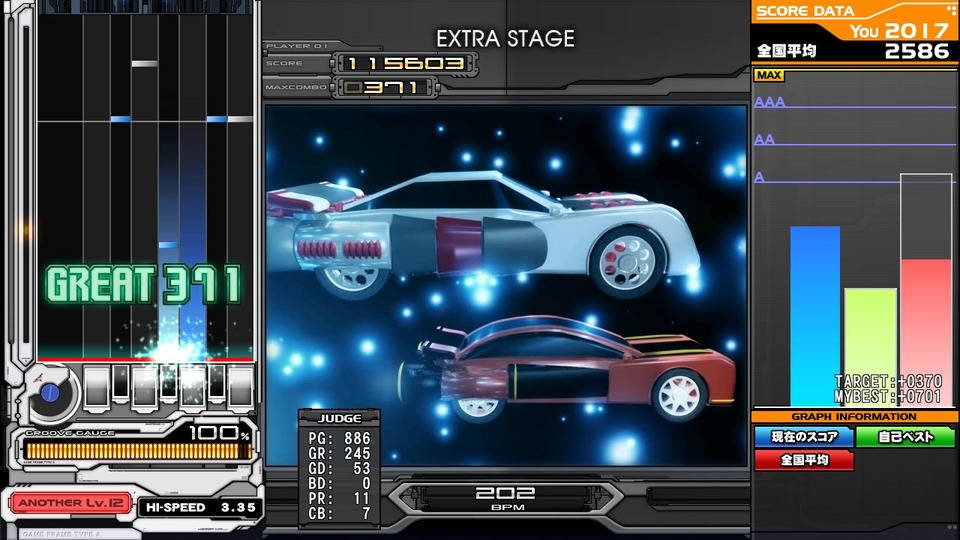Screen dimensions: 960x540
Task: Click the green personal best graph bar
Action: tap(871, 347)
